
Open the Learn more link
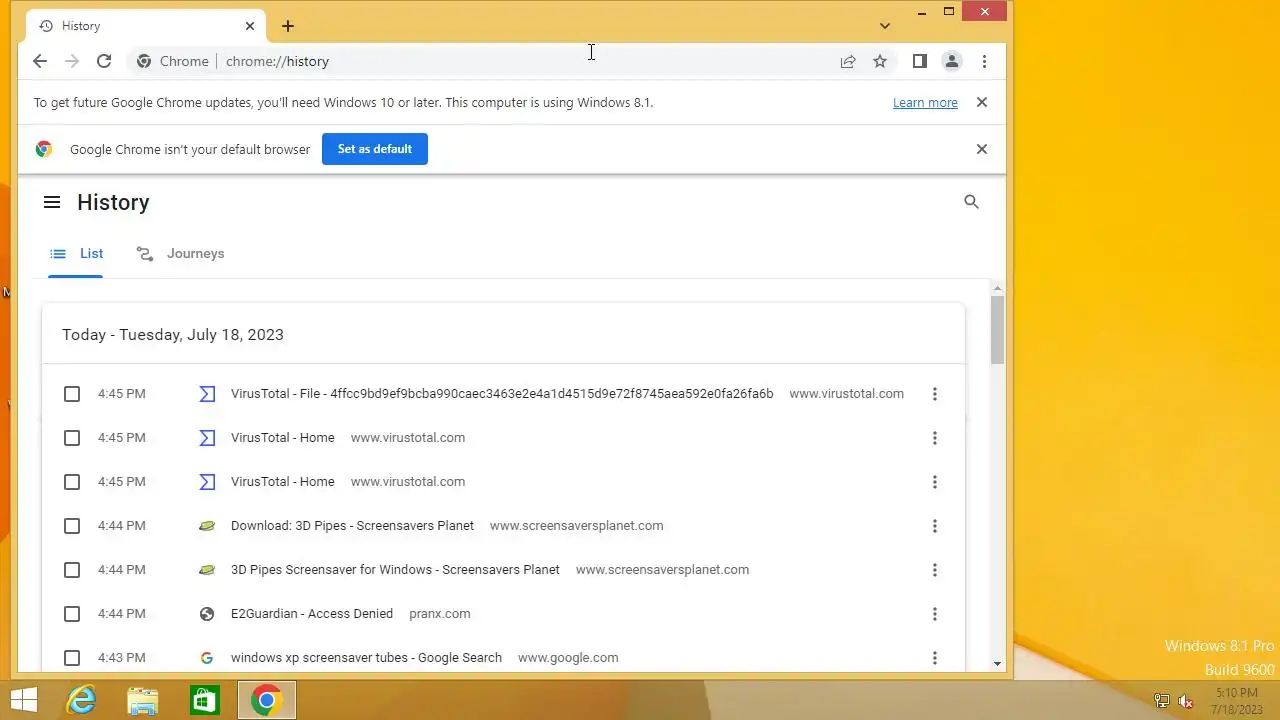[925, 102]
